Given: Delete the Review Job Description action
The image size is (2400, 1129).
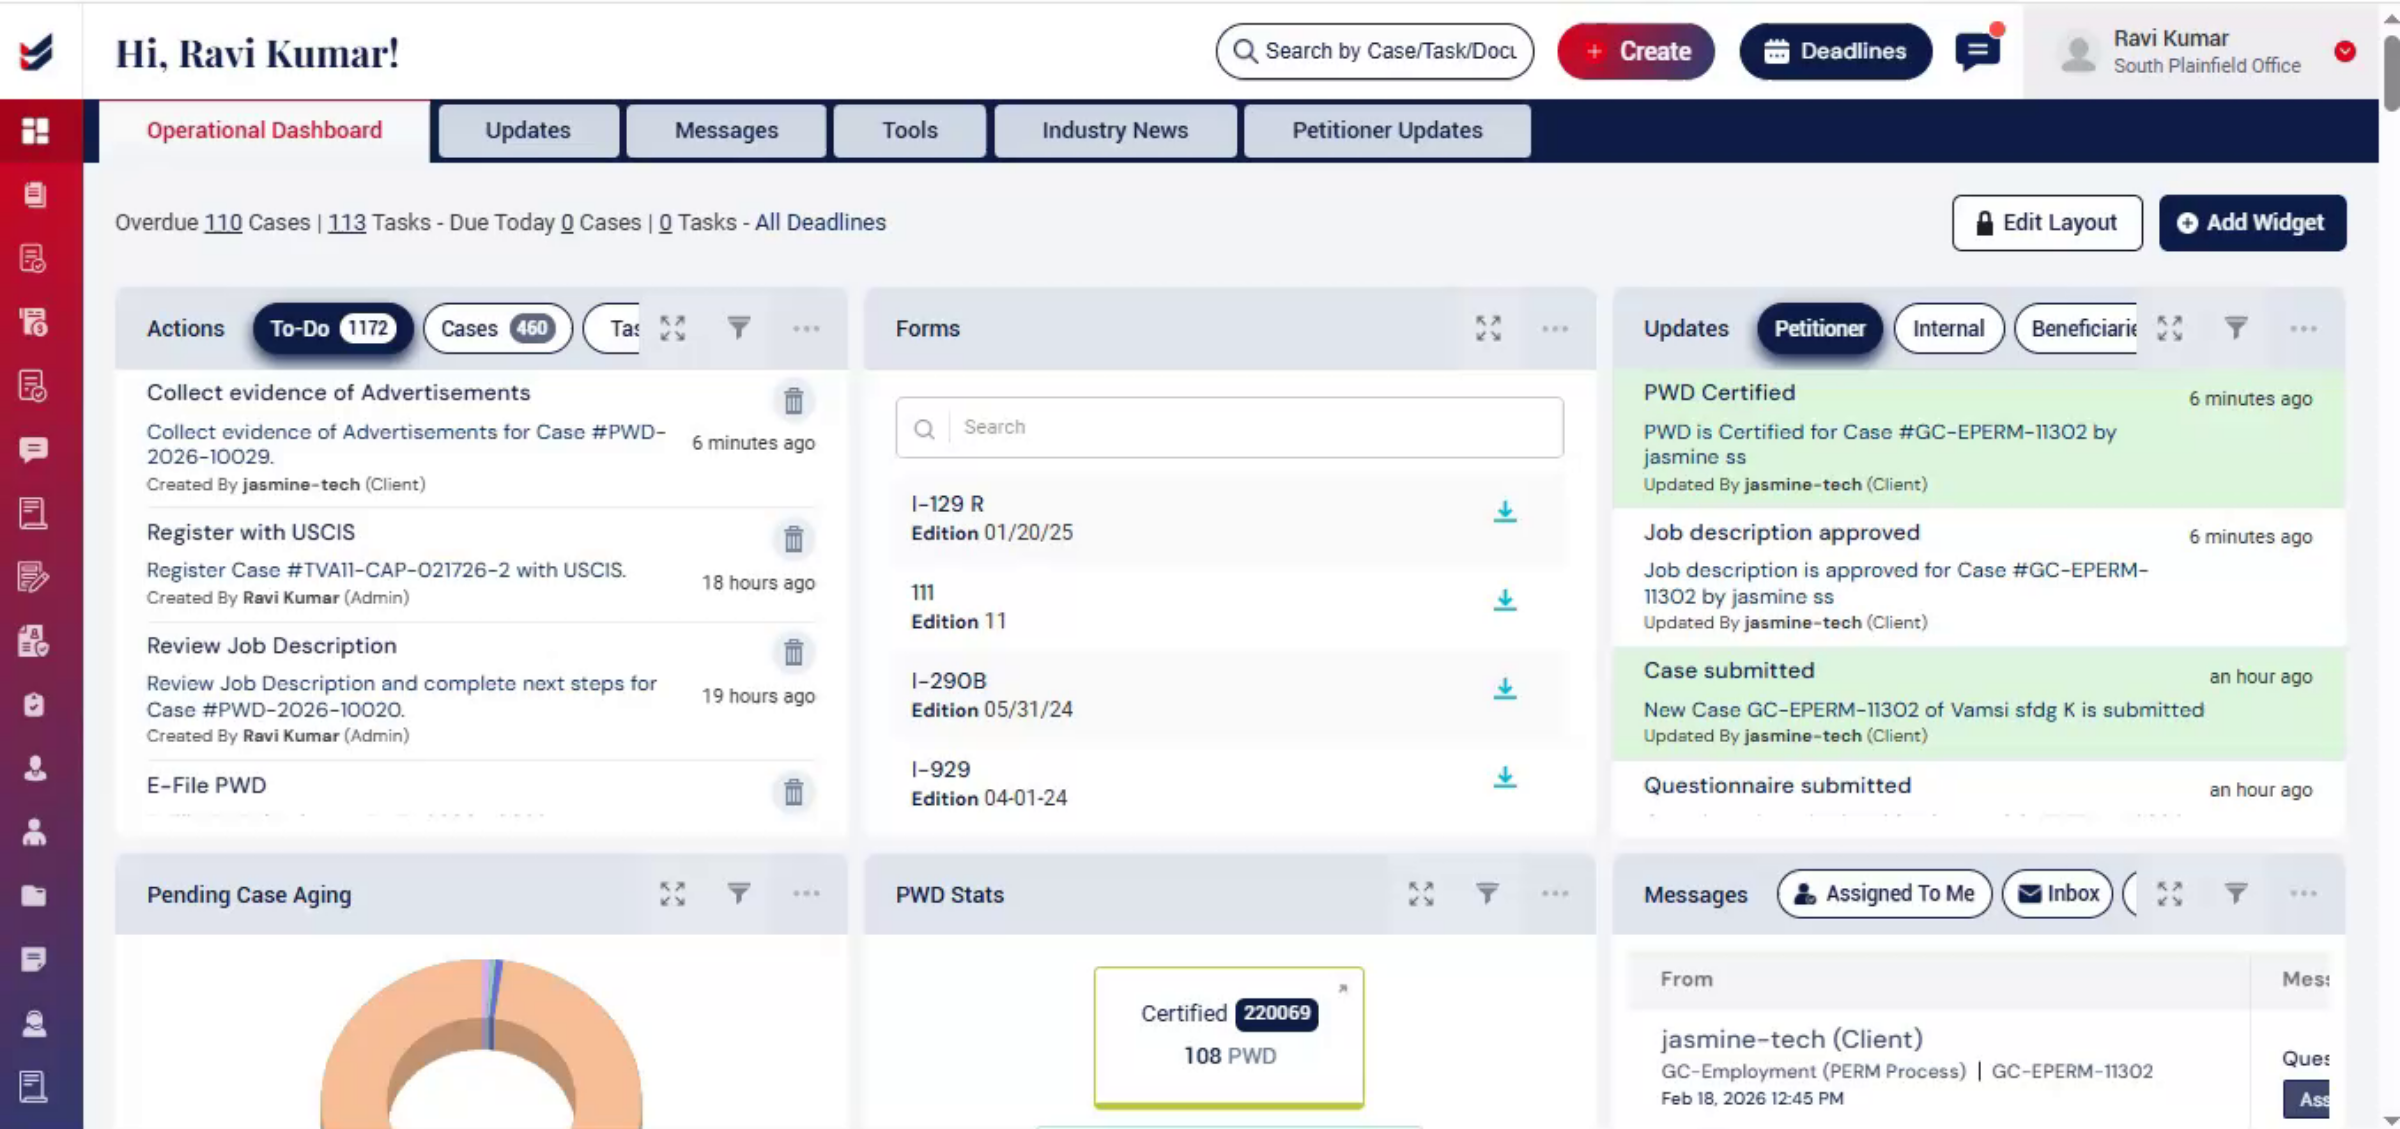Looking at the screenshot, I should coord(793,652).
